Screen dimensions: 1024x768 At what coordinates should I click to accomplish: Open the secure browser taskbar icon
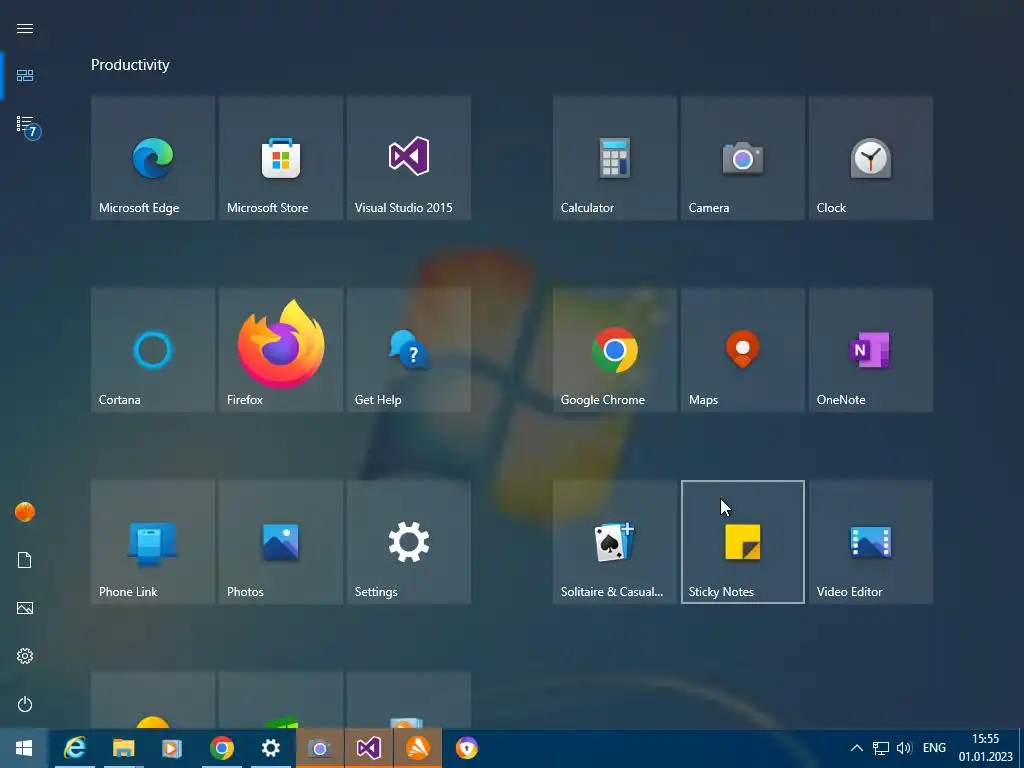[466, 748]
